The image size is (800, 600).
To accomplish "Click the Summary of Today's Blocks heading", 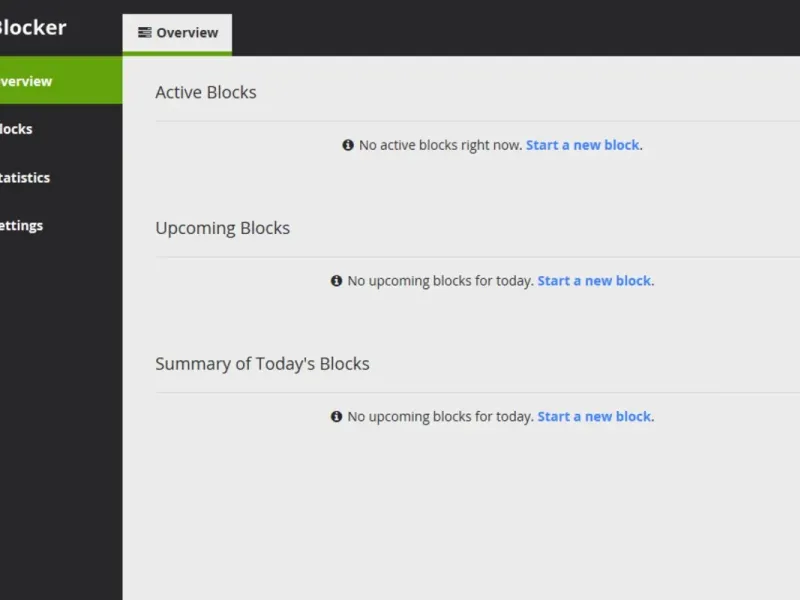I will click(x=262, y=364).
